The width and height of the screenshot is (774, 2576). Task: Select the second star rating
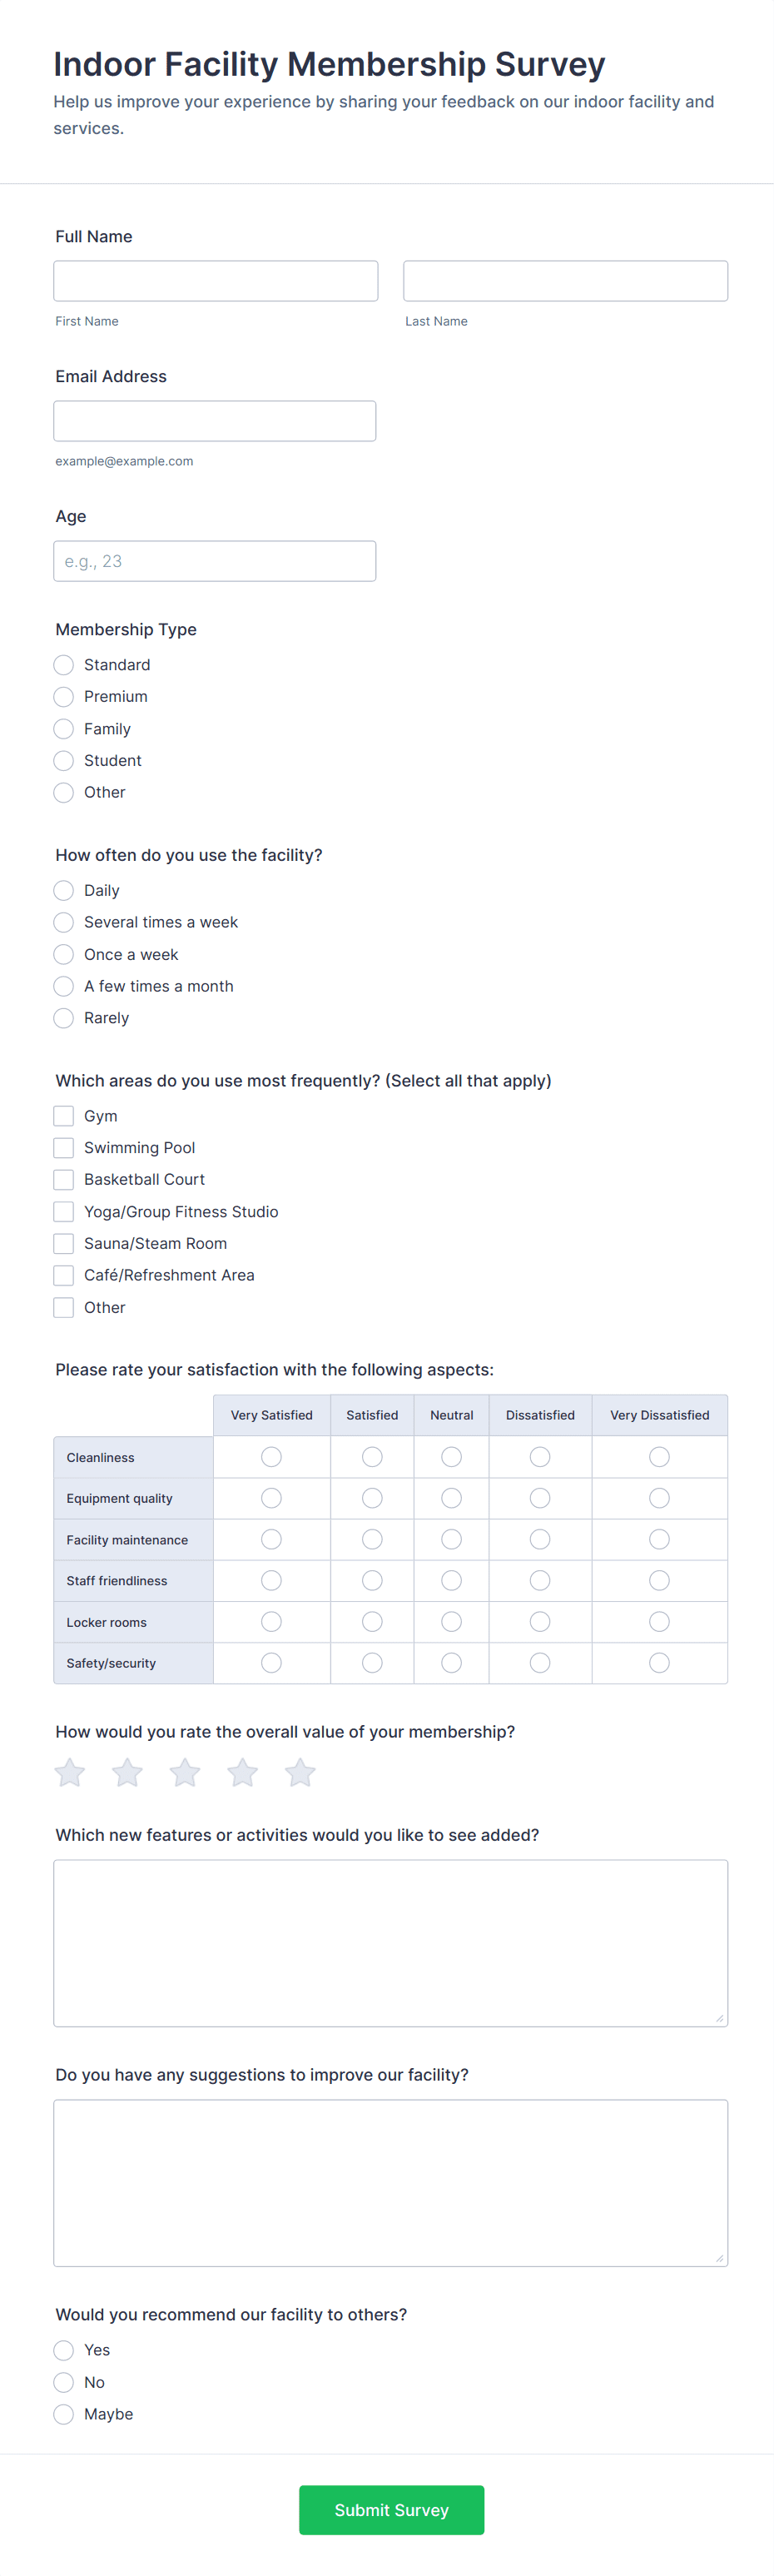[127, 1773]
